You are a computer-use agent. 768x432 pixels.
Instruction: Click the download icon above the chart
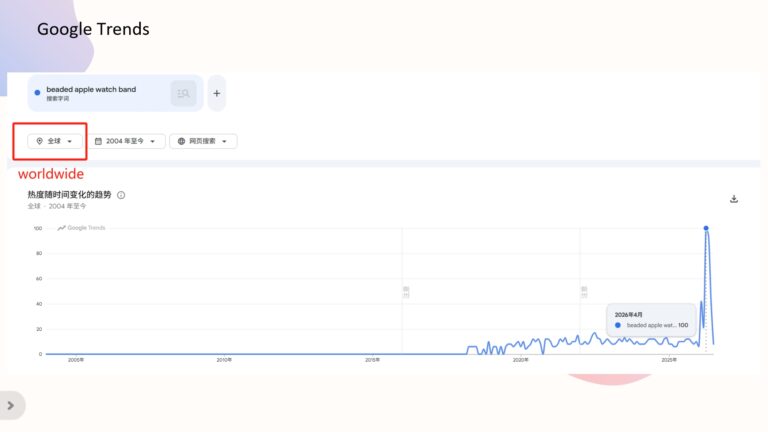[734, 199]
